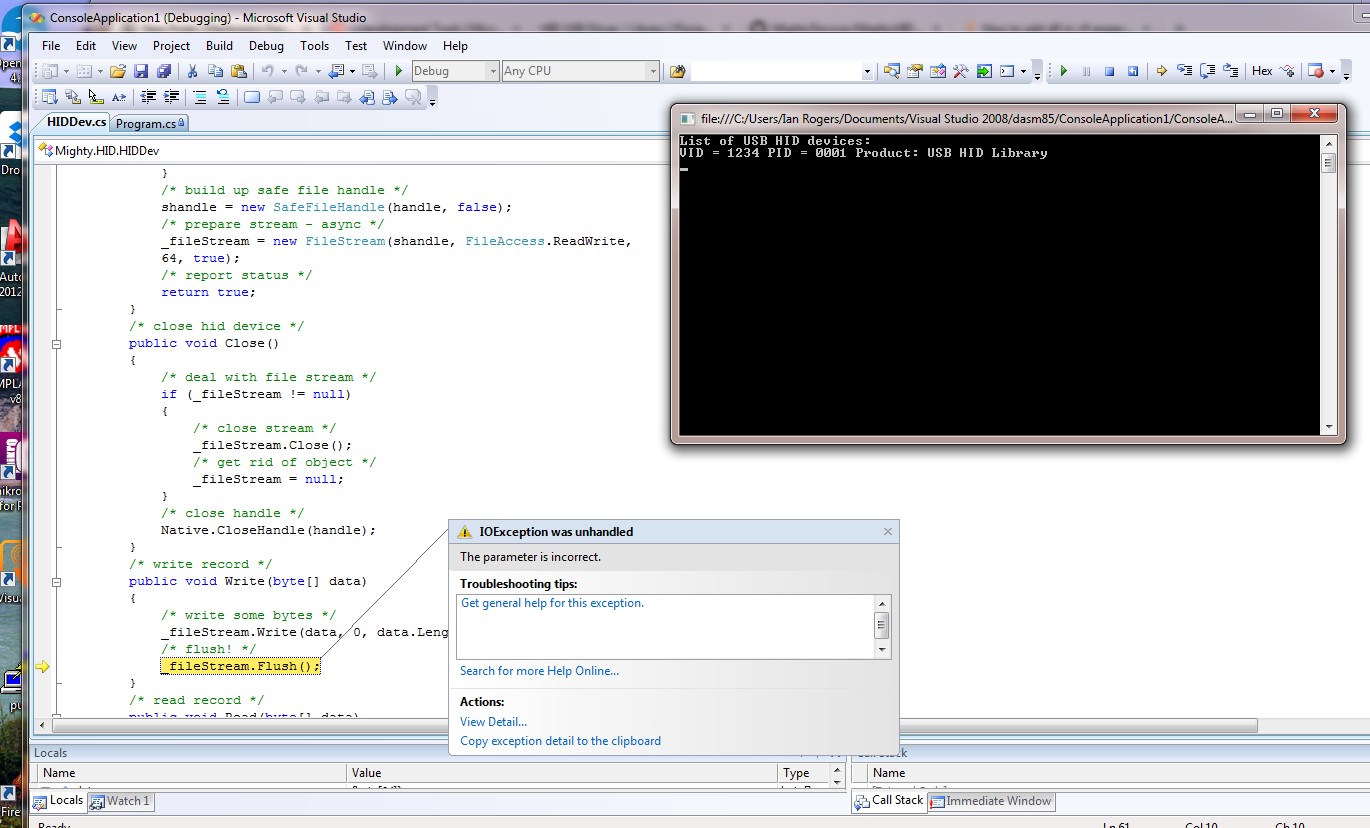
Task: Click the Copy icon in the toolbar
Action: [215, 71]
